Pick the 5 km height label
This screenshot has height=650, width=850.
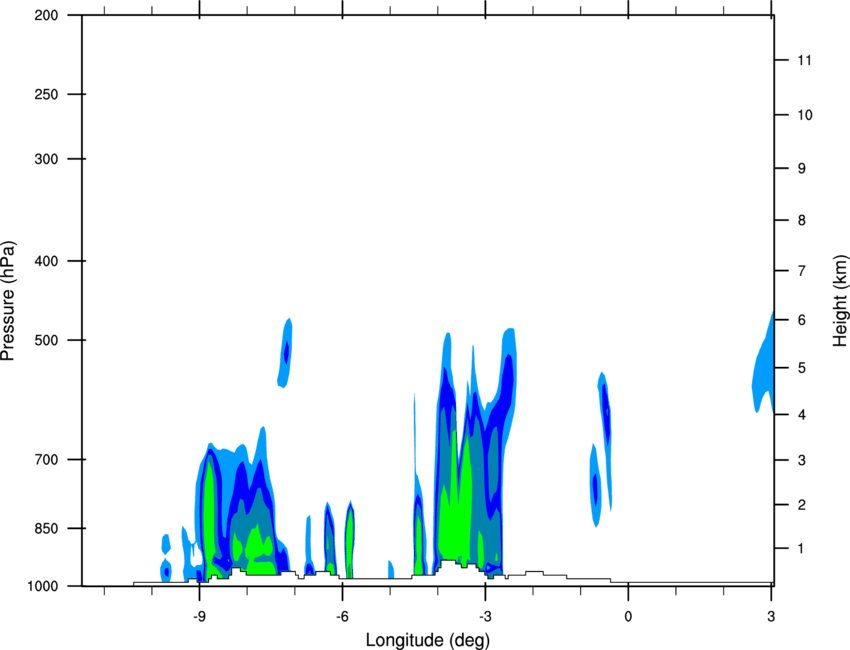coord(801,368)
